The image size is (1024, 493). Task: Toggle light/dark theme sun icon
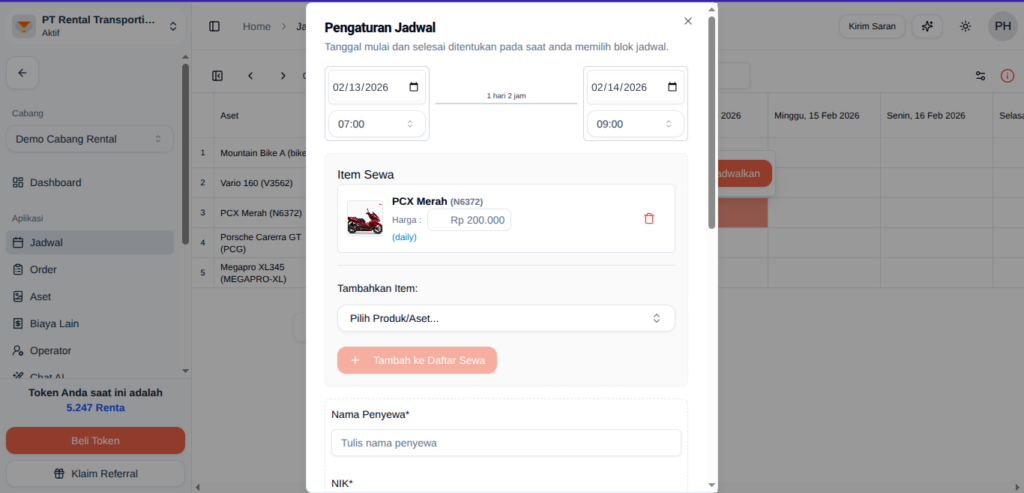[965, 27]
